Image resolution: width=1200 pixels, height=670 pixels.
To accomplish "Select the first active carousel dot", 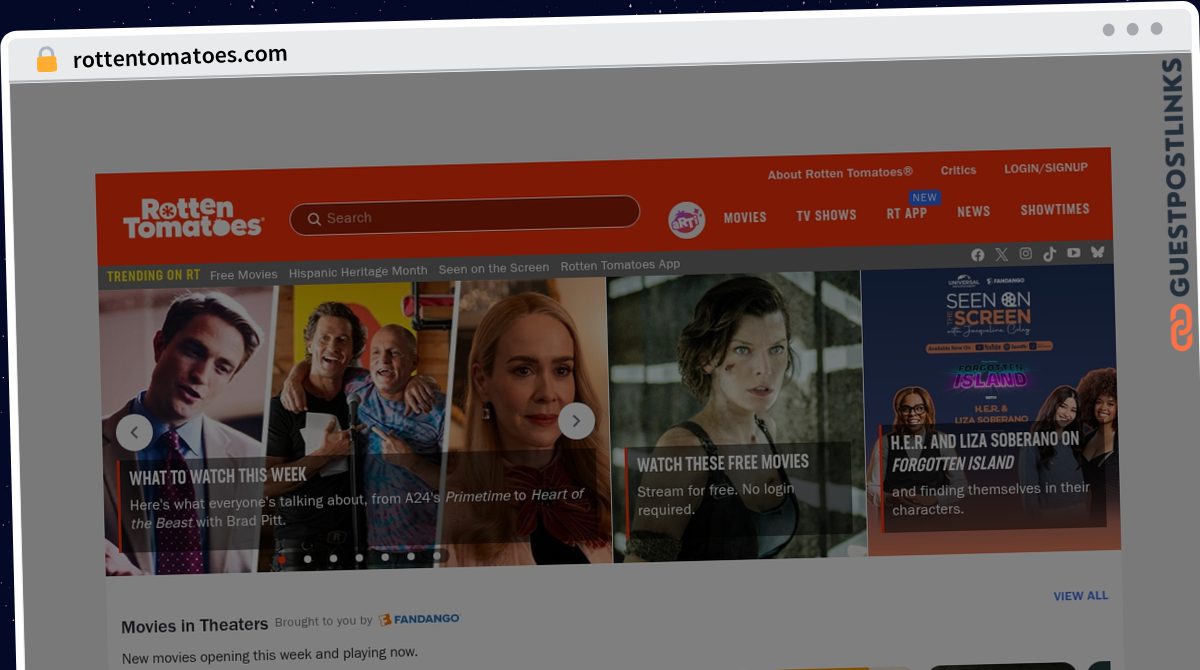I will [x=282, y=559].
